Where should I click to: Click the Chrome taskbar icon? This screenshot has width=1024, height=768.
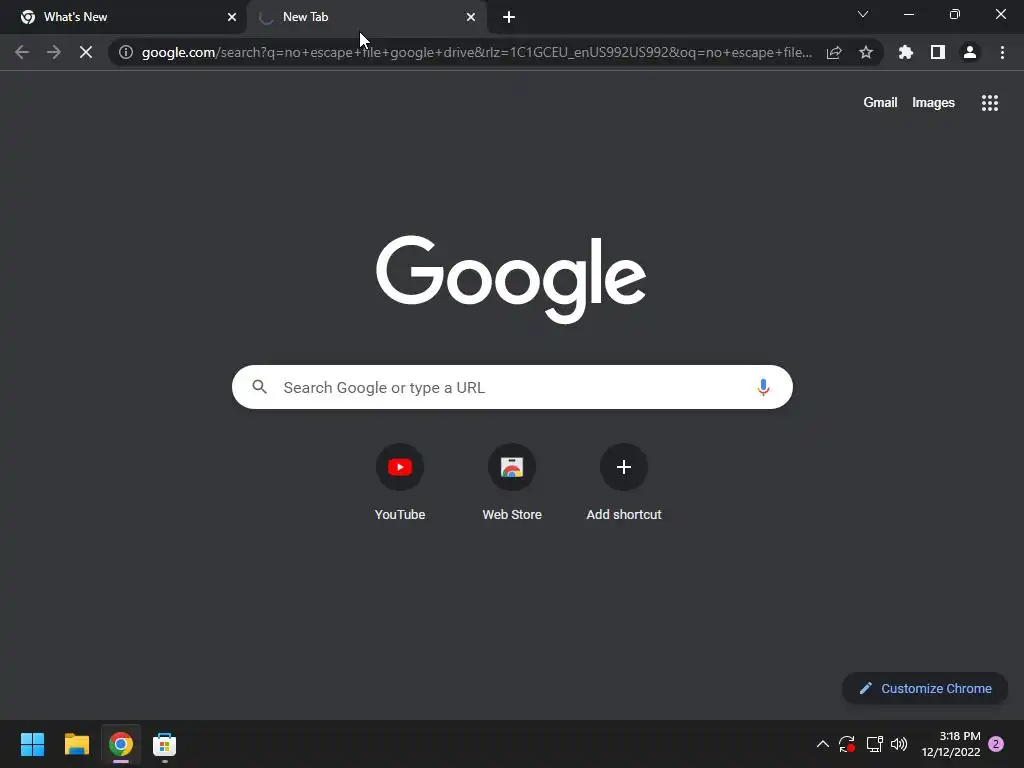coord(121,744)
